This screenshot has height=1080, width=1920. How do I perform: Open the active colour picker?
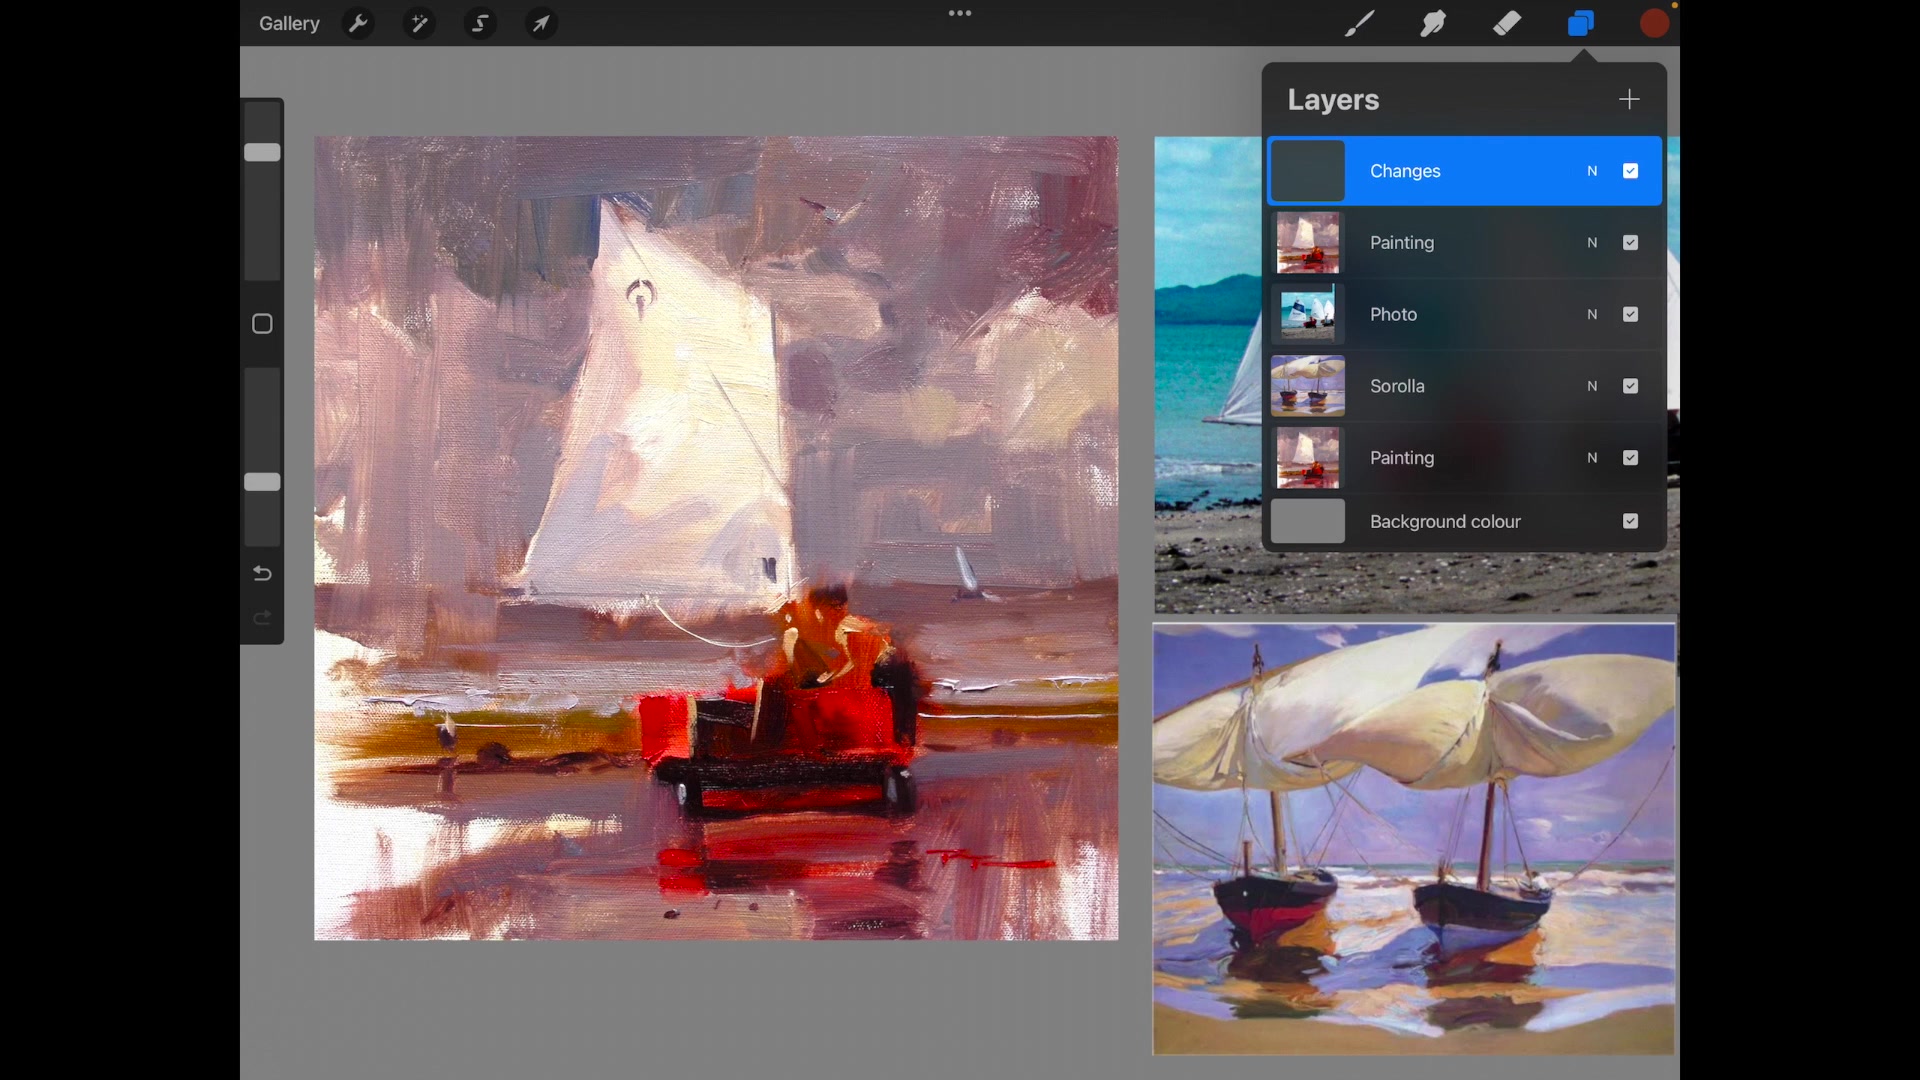point(1655,23)
